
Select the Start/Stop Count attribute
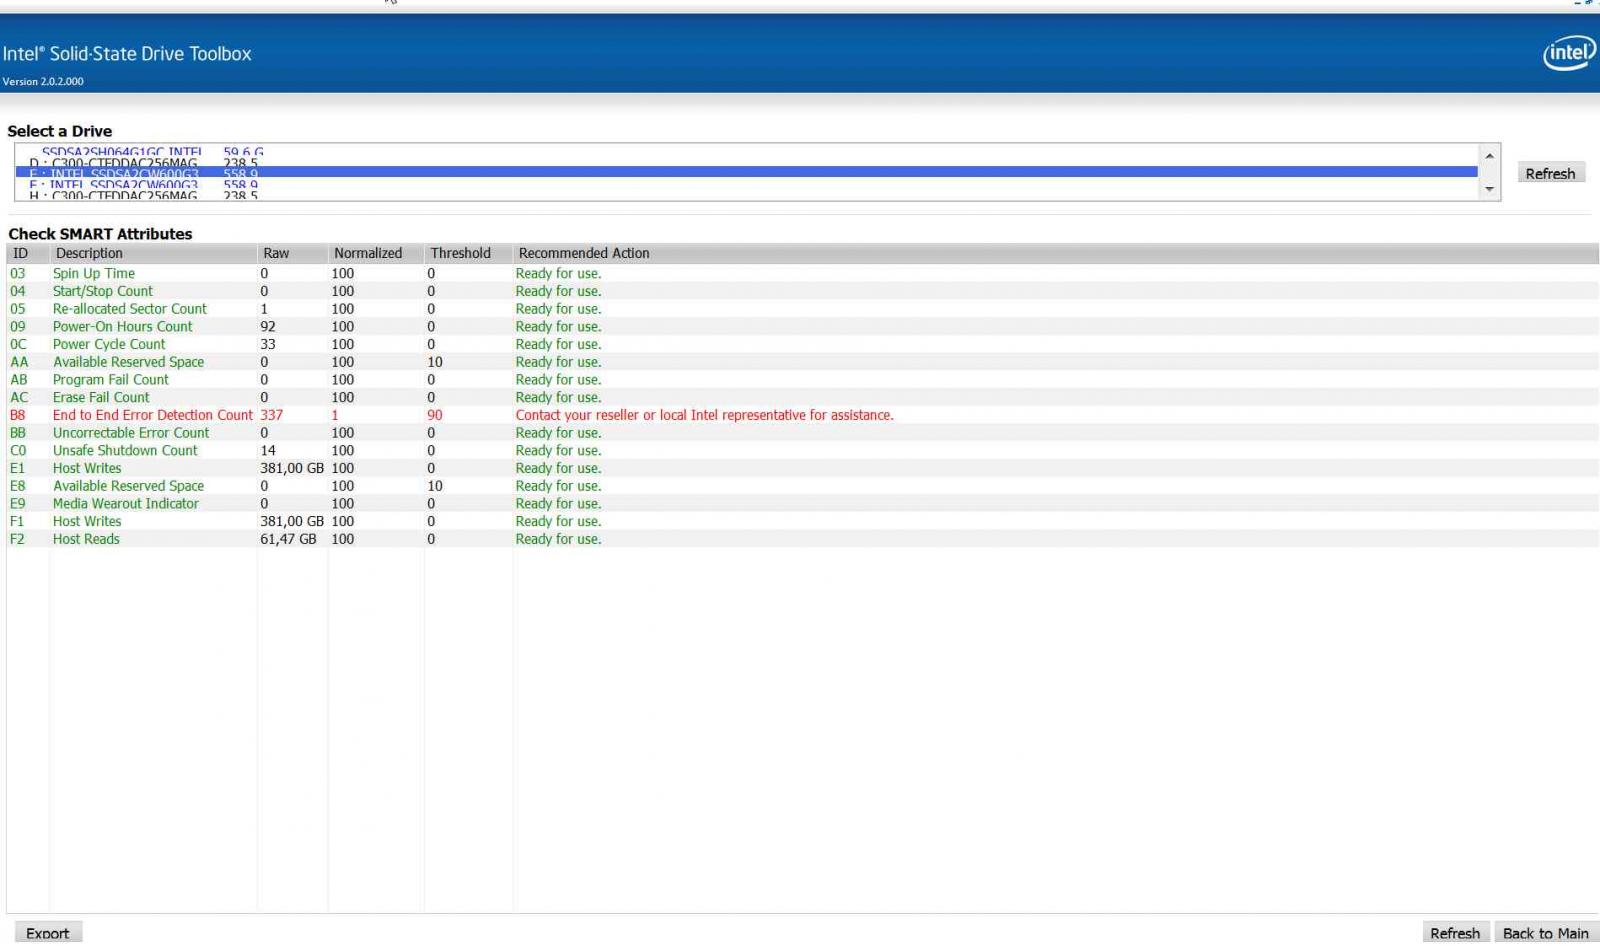103,291
